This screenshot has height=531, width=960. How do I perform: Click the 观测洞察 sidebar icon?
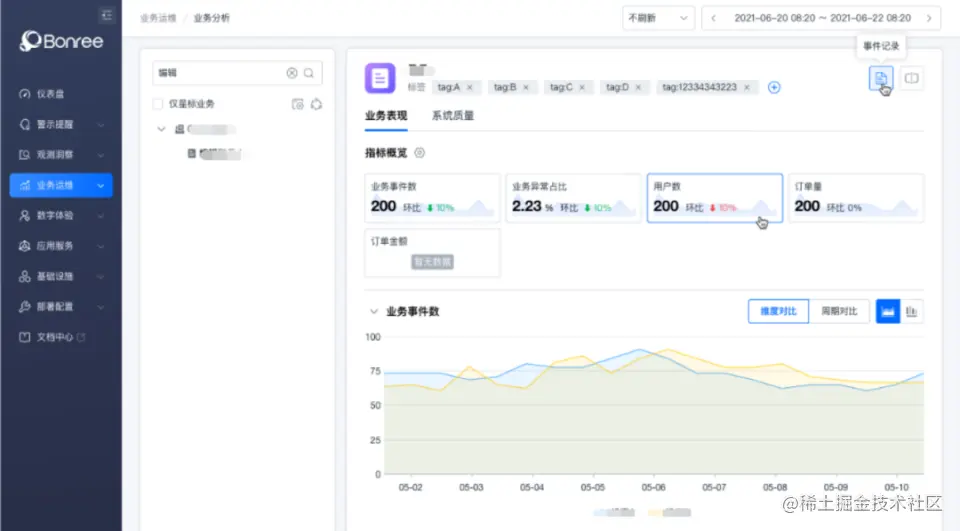[x=24, y=154]
